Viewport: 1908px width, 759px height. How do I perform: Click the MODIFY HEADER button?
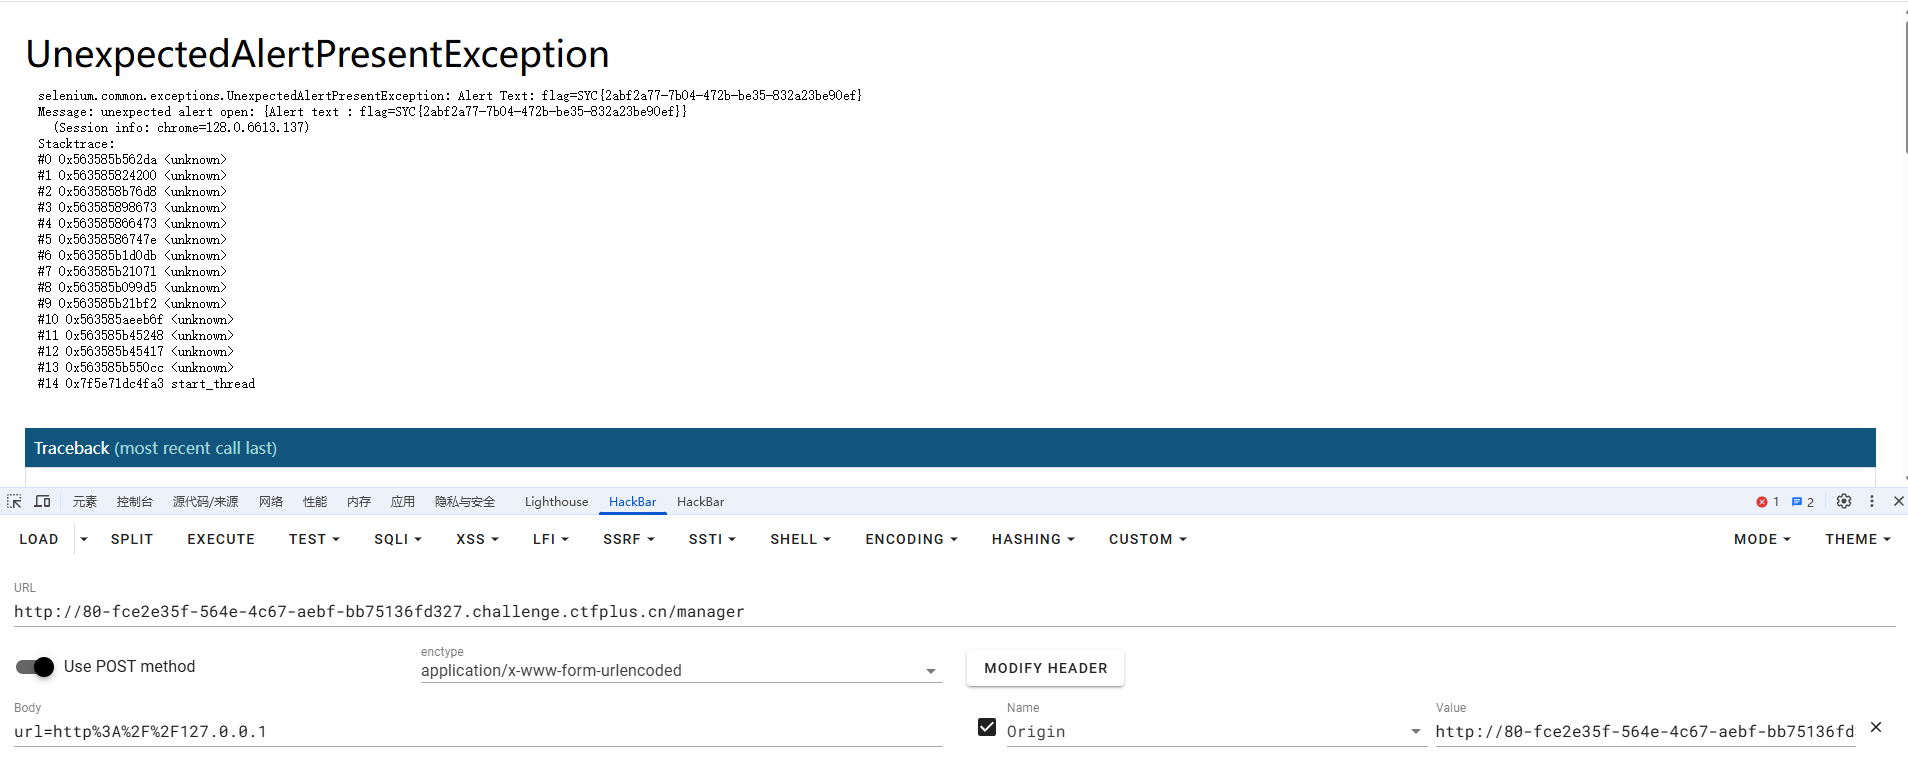[x=1045, y=668]
